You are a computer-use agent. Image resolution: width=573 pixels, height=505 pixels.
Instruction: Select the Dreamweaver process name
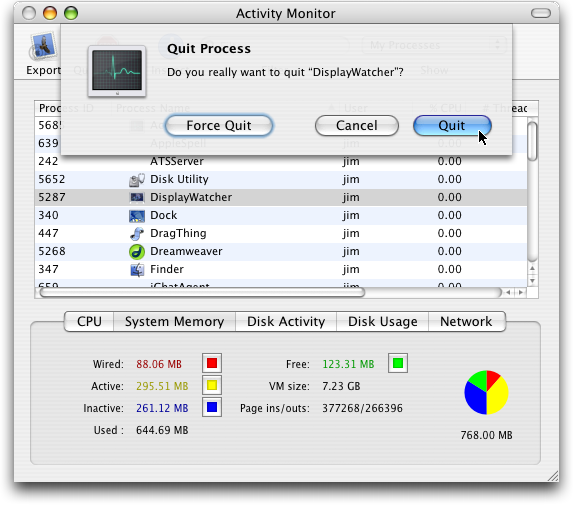(x=186, y=251)
